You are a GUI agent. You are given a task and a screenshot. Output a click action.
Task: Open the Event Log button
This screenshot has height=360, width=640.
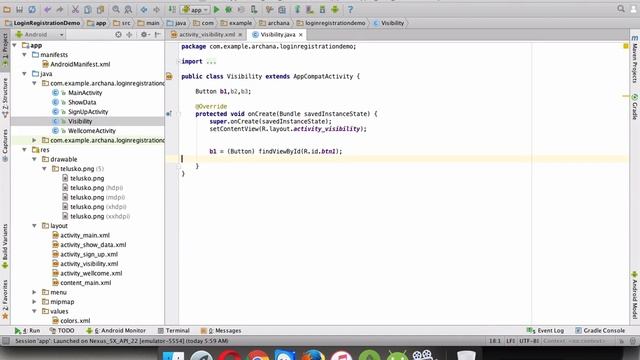tap(545, 331)
